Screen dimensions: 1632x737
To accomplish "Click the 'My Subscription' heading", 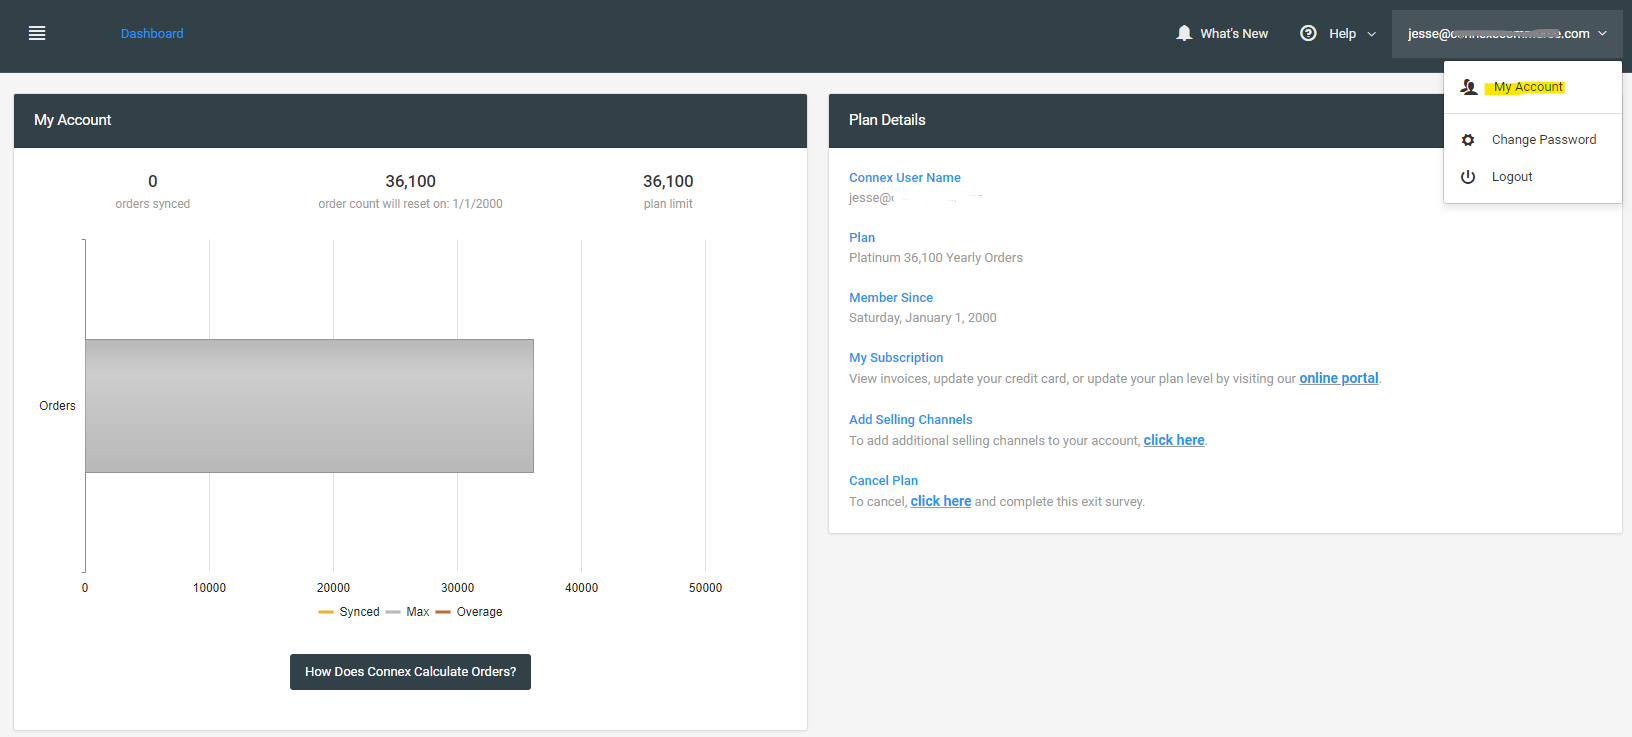I will pyautogui.click(x=896, y=358).
